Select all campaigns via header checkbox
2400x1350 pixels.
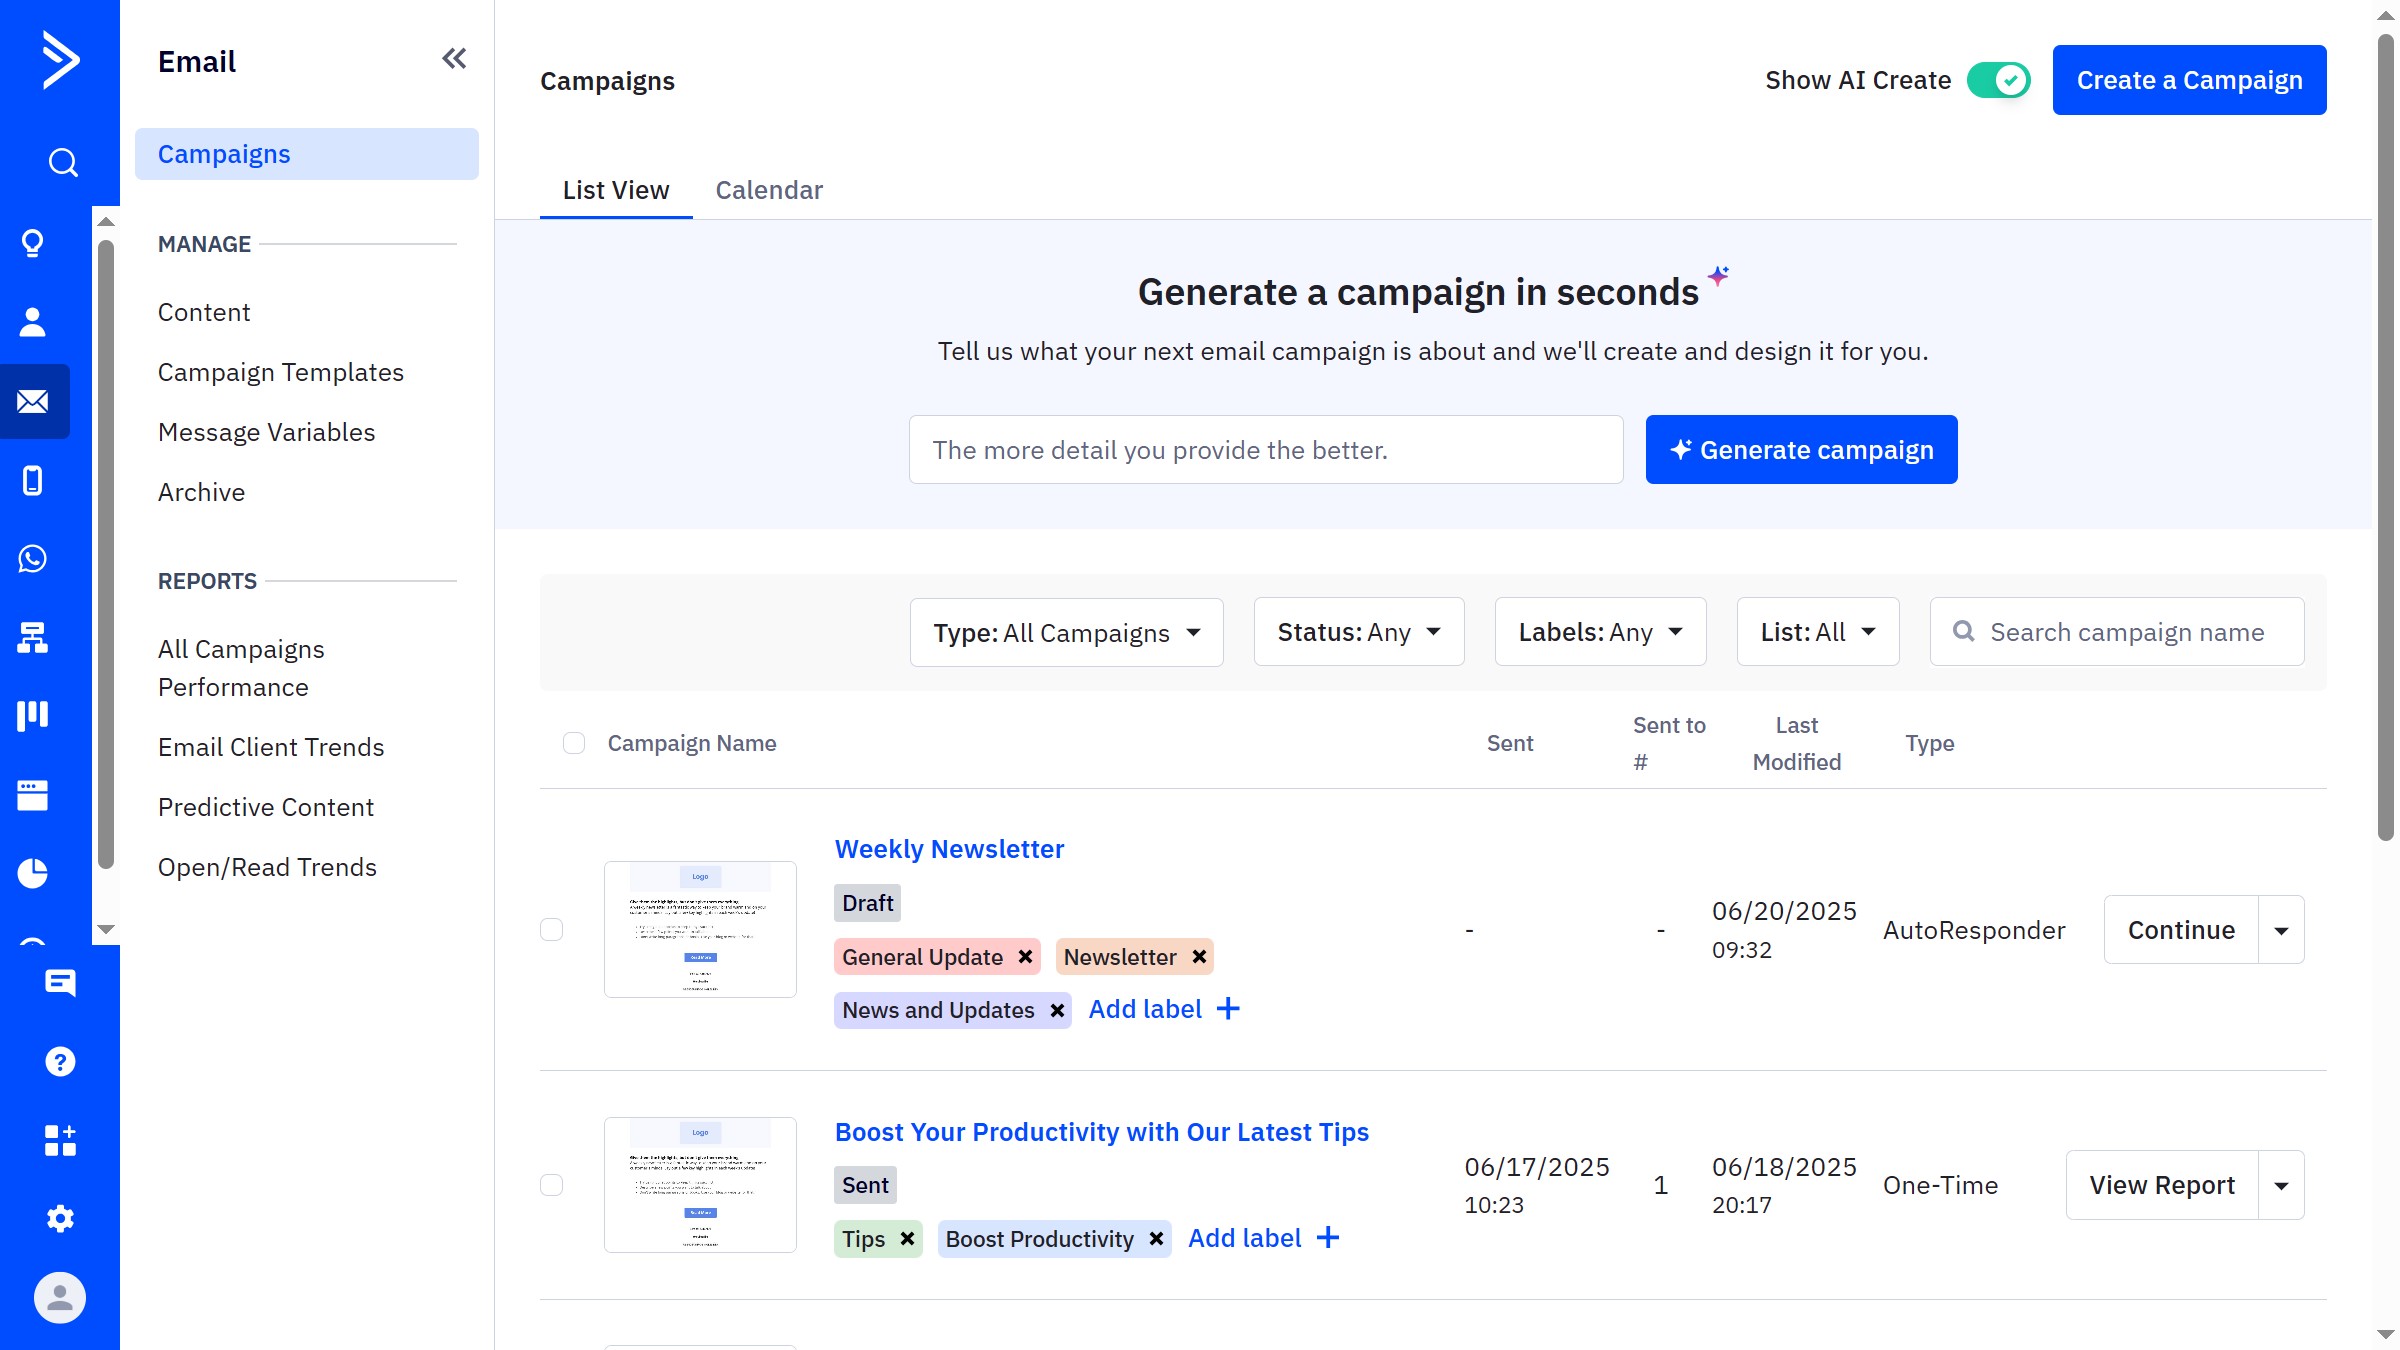[574, 743]
